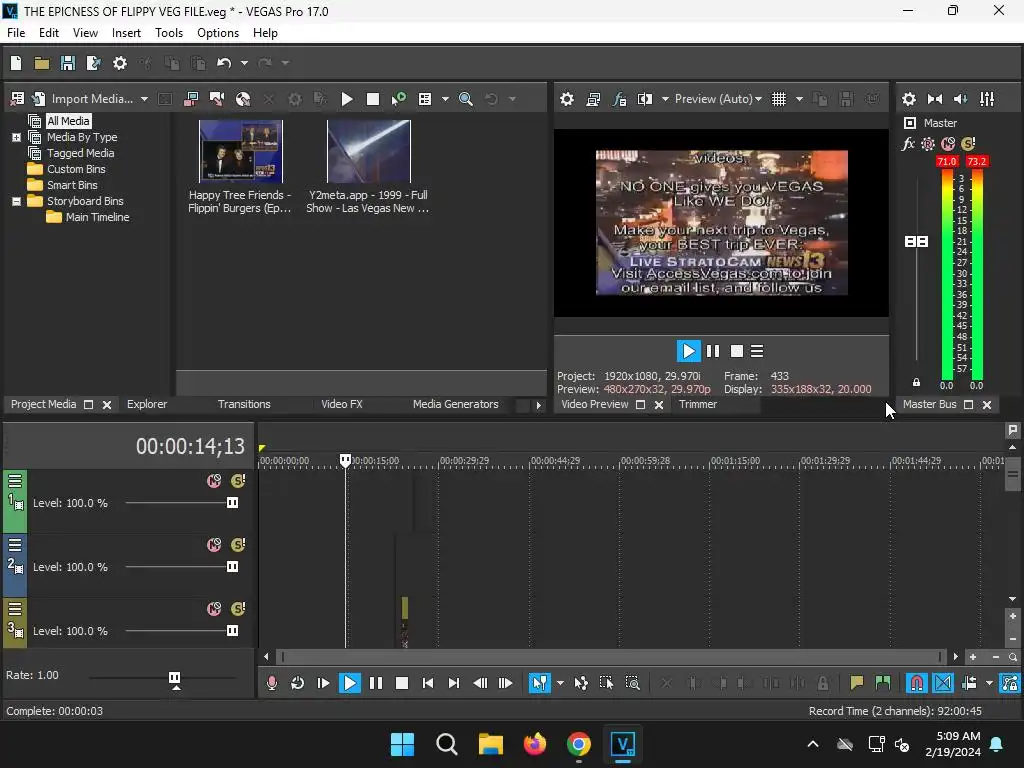Select Normal Edit tool in timeline toolbar
Screen dimensions: 1024x768
(x=539, y=683)
